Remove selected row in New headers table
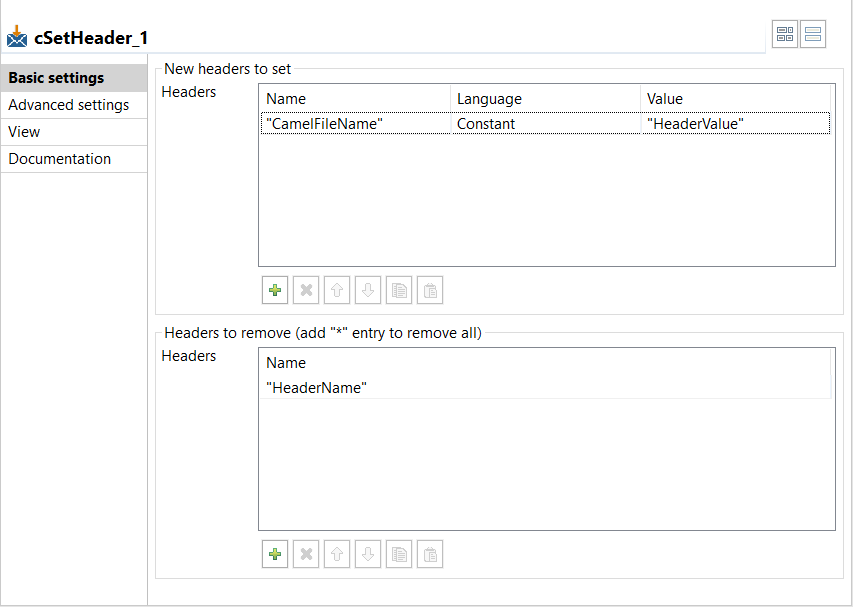This screenshot has height=607, width=853. [306, 291]
